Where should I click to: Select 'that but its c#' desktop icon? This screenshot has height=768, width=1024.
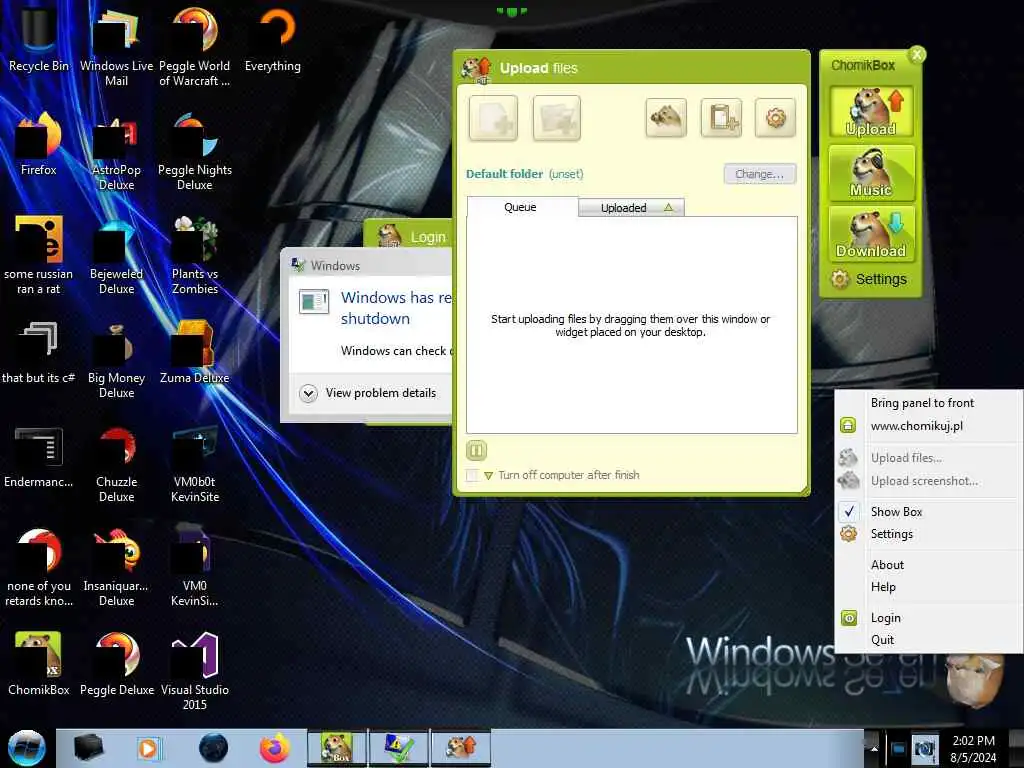click(x=39, y=351)
